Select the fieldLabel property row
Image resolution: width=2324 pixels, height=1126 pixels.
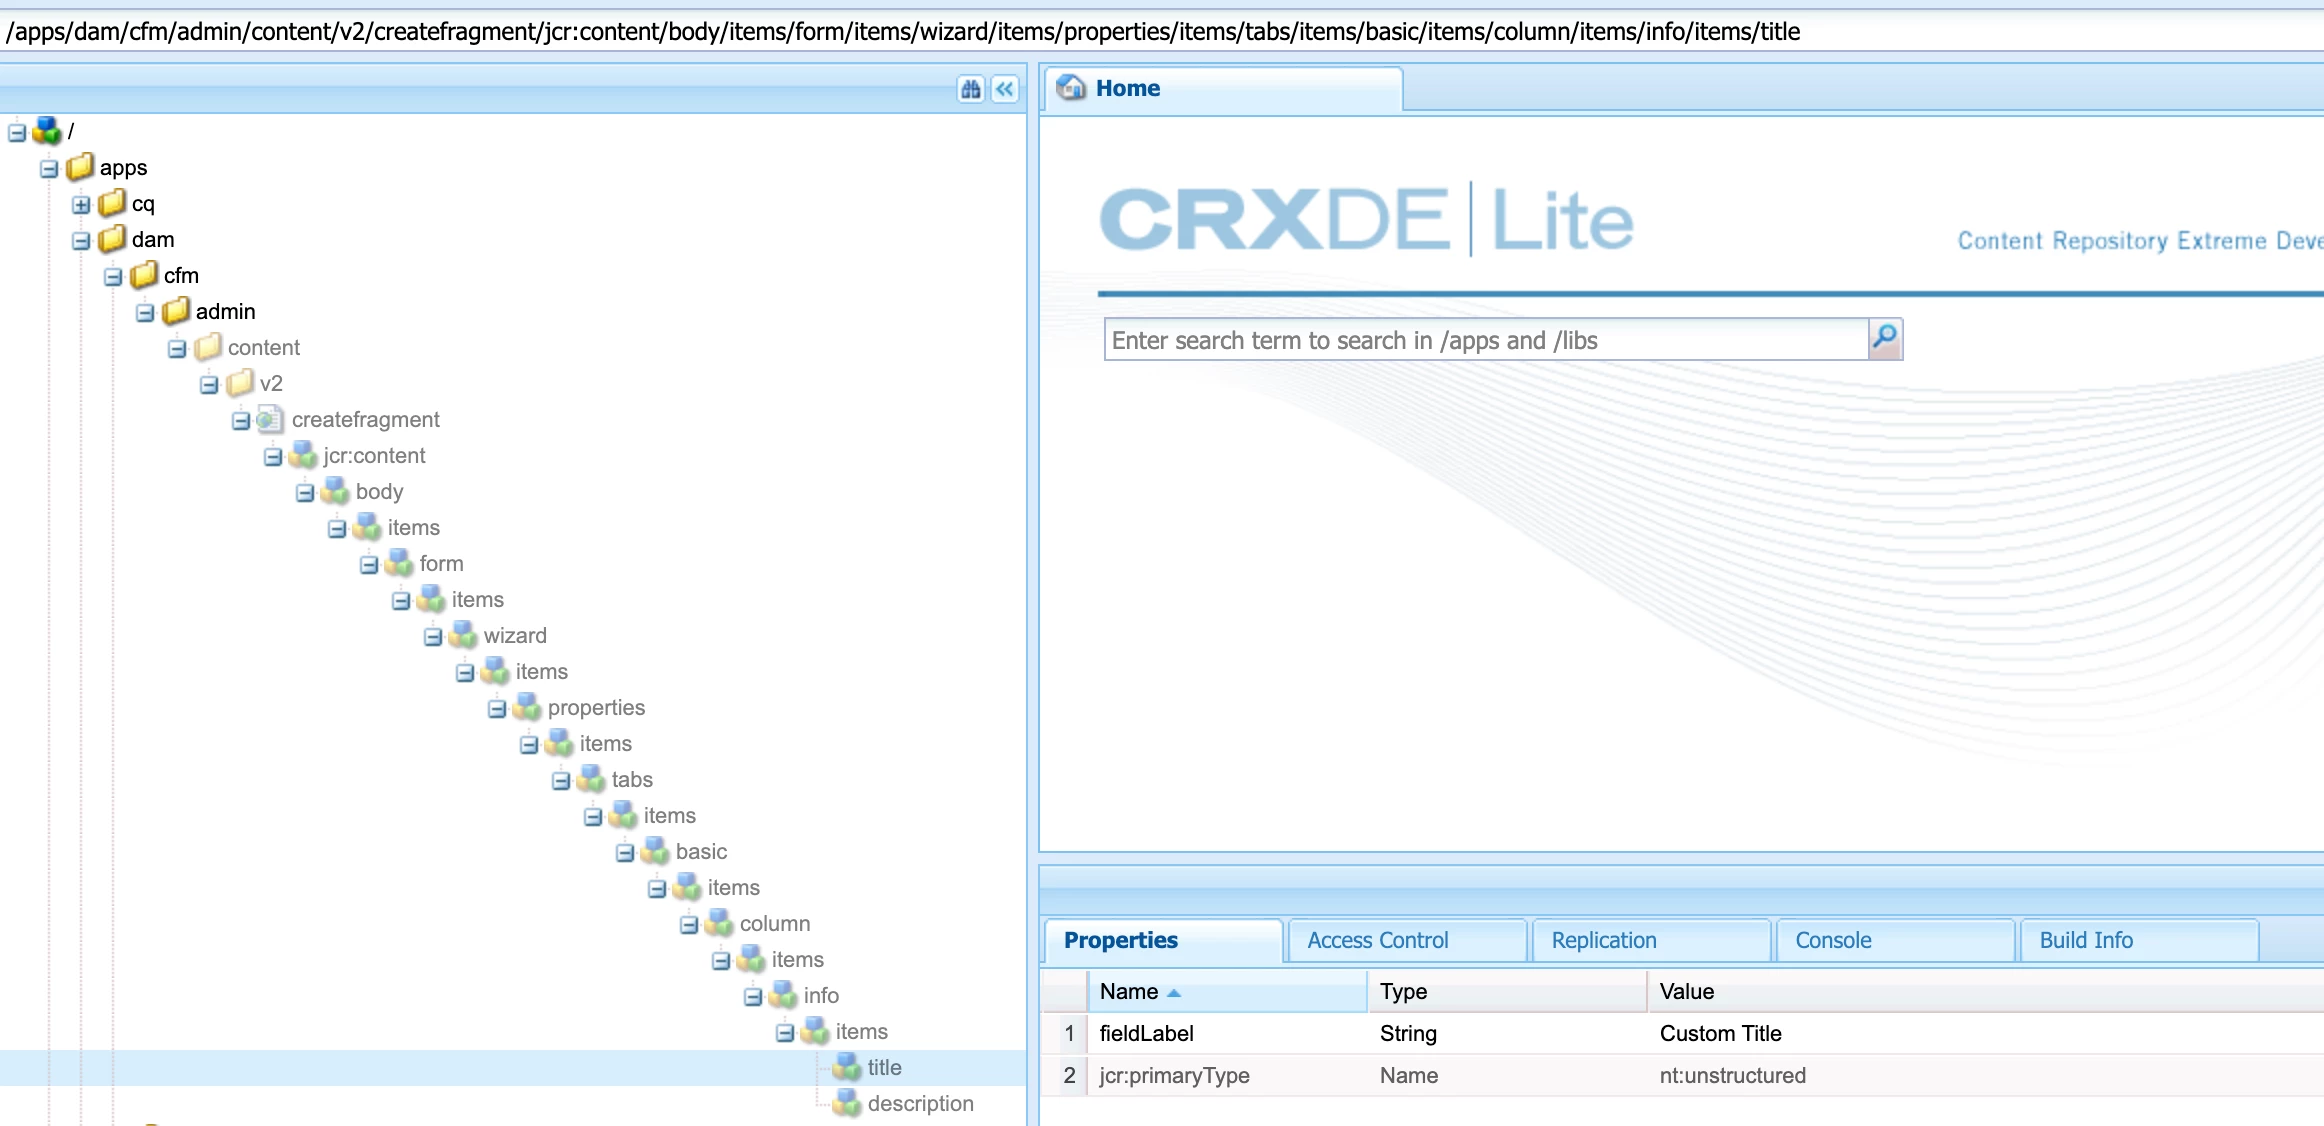click(1146, 1033)
